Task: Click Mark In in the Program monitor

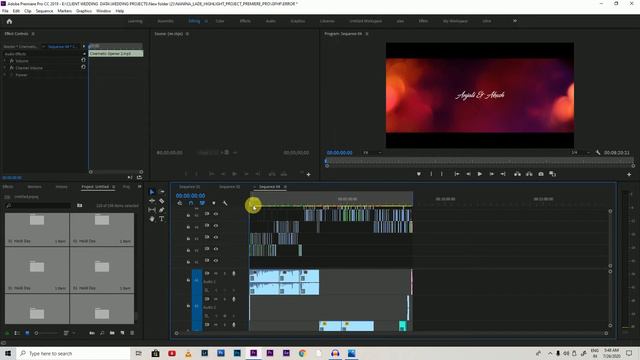Action: click(431, 174)
